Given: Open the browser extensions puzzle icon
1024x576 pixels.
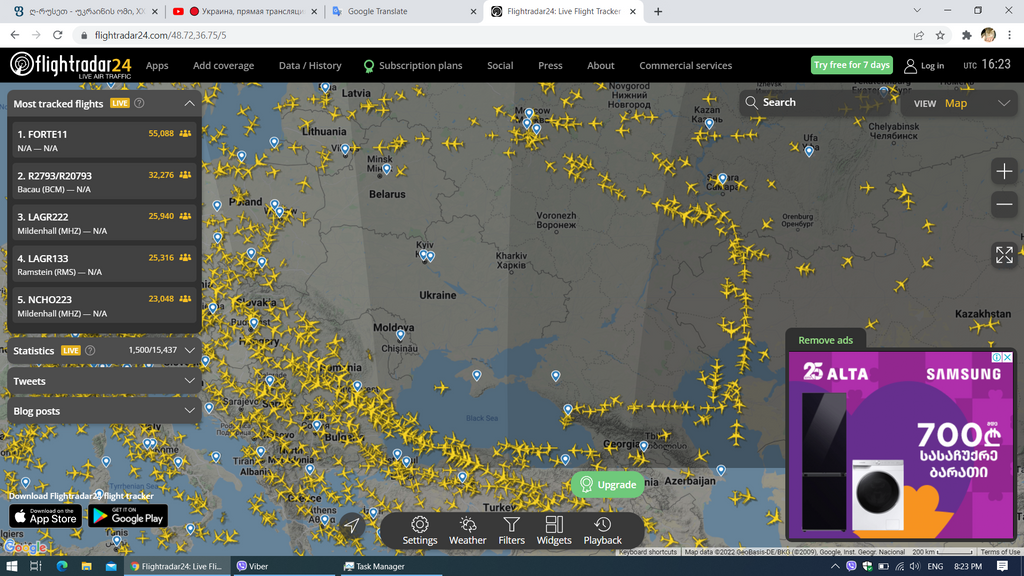Looking at the screenshot, I should (x=967, y=35).
